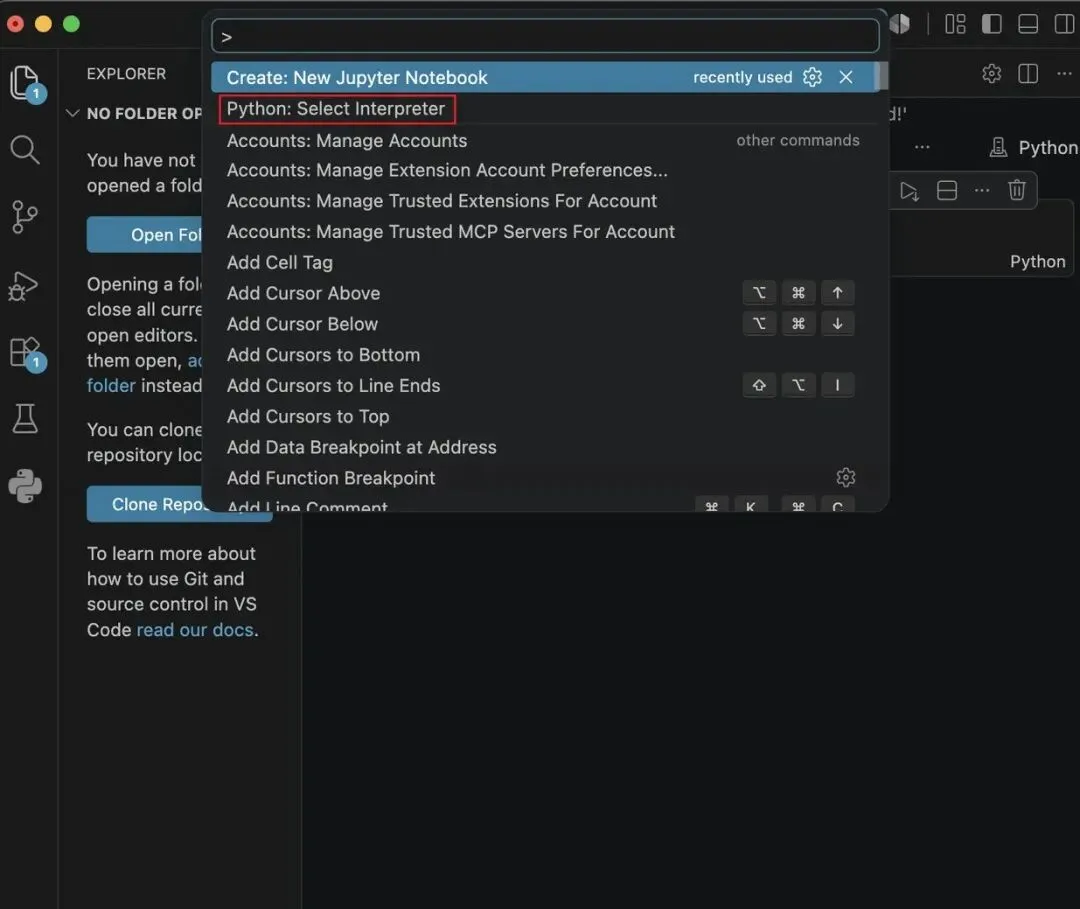Viewport: 1080px width, 909px height.
Task: Remove Create: New Jupyter Notebook from recently used
Action: click(846, 77)
